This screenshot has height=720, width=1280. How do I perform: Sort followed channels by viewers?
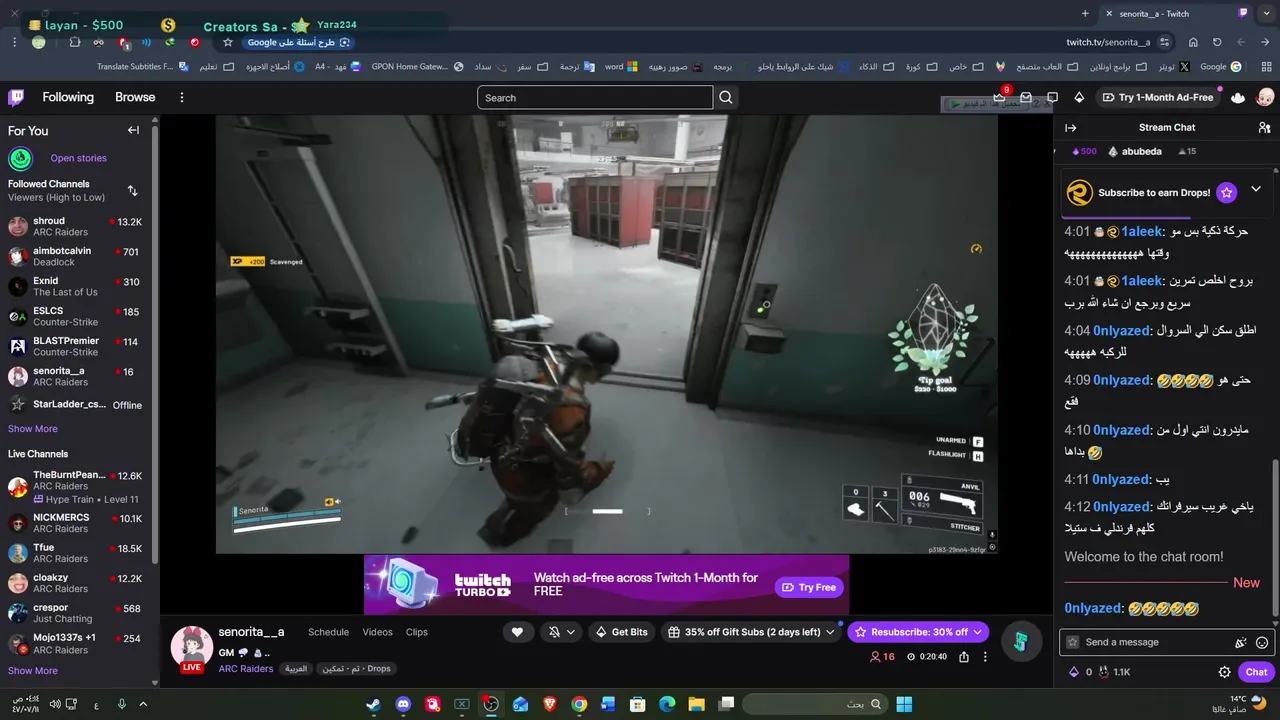[132, 190]
